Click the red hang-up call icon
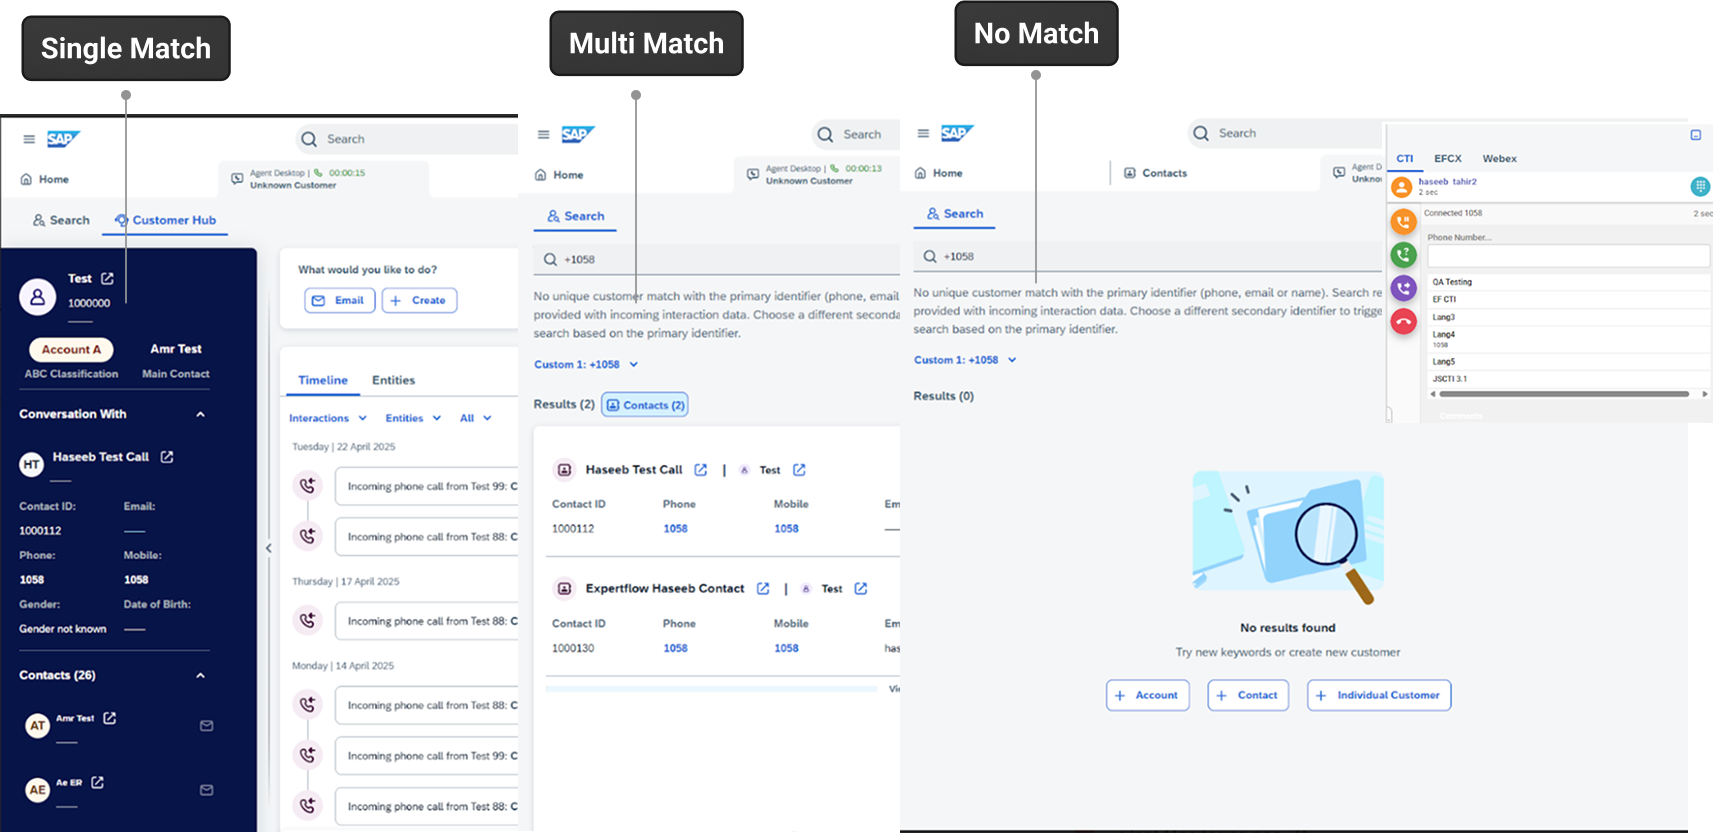The height and width of the screenshot is (833, 1713). pos(1404,322)
